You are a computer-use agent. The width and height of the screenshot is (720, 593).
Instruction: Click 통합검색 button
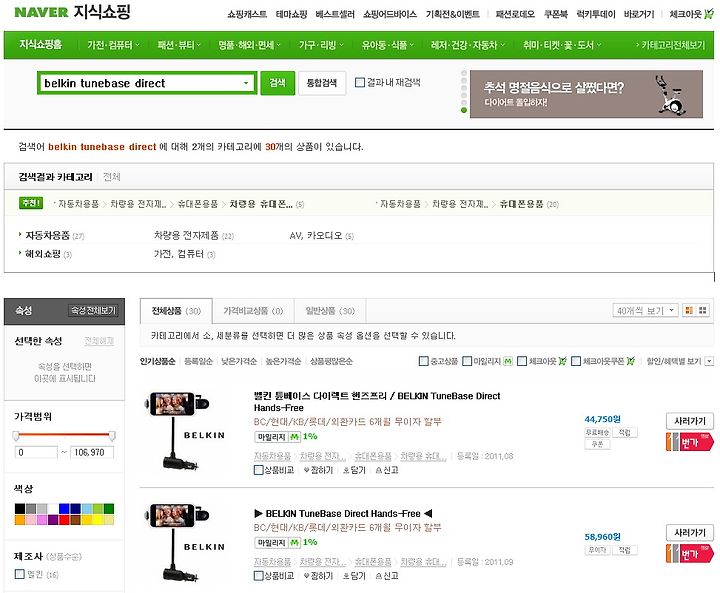pos(322,83)
